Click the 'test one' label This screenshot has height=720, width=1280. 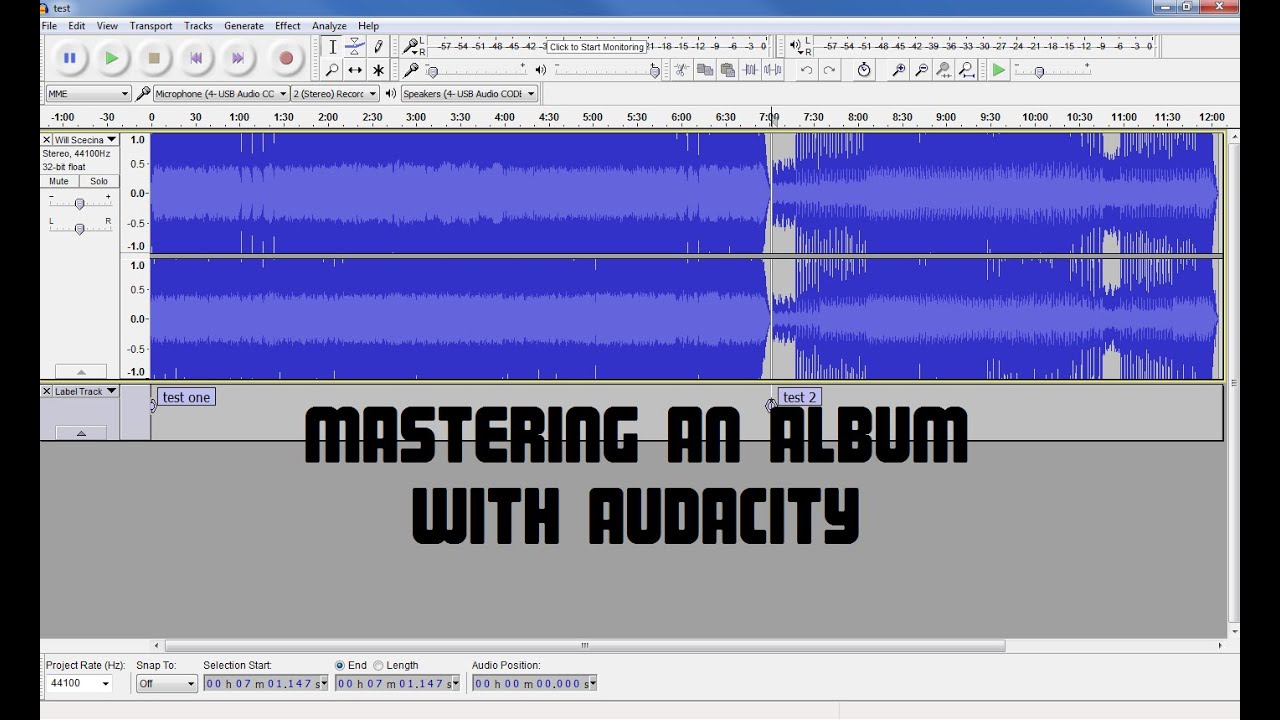pyautogui.click(x=186, y=397)
